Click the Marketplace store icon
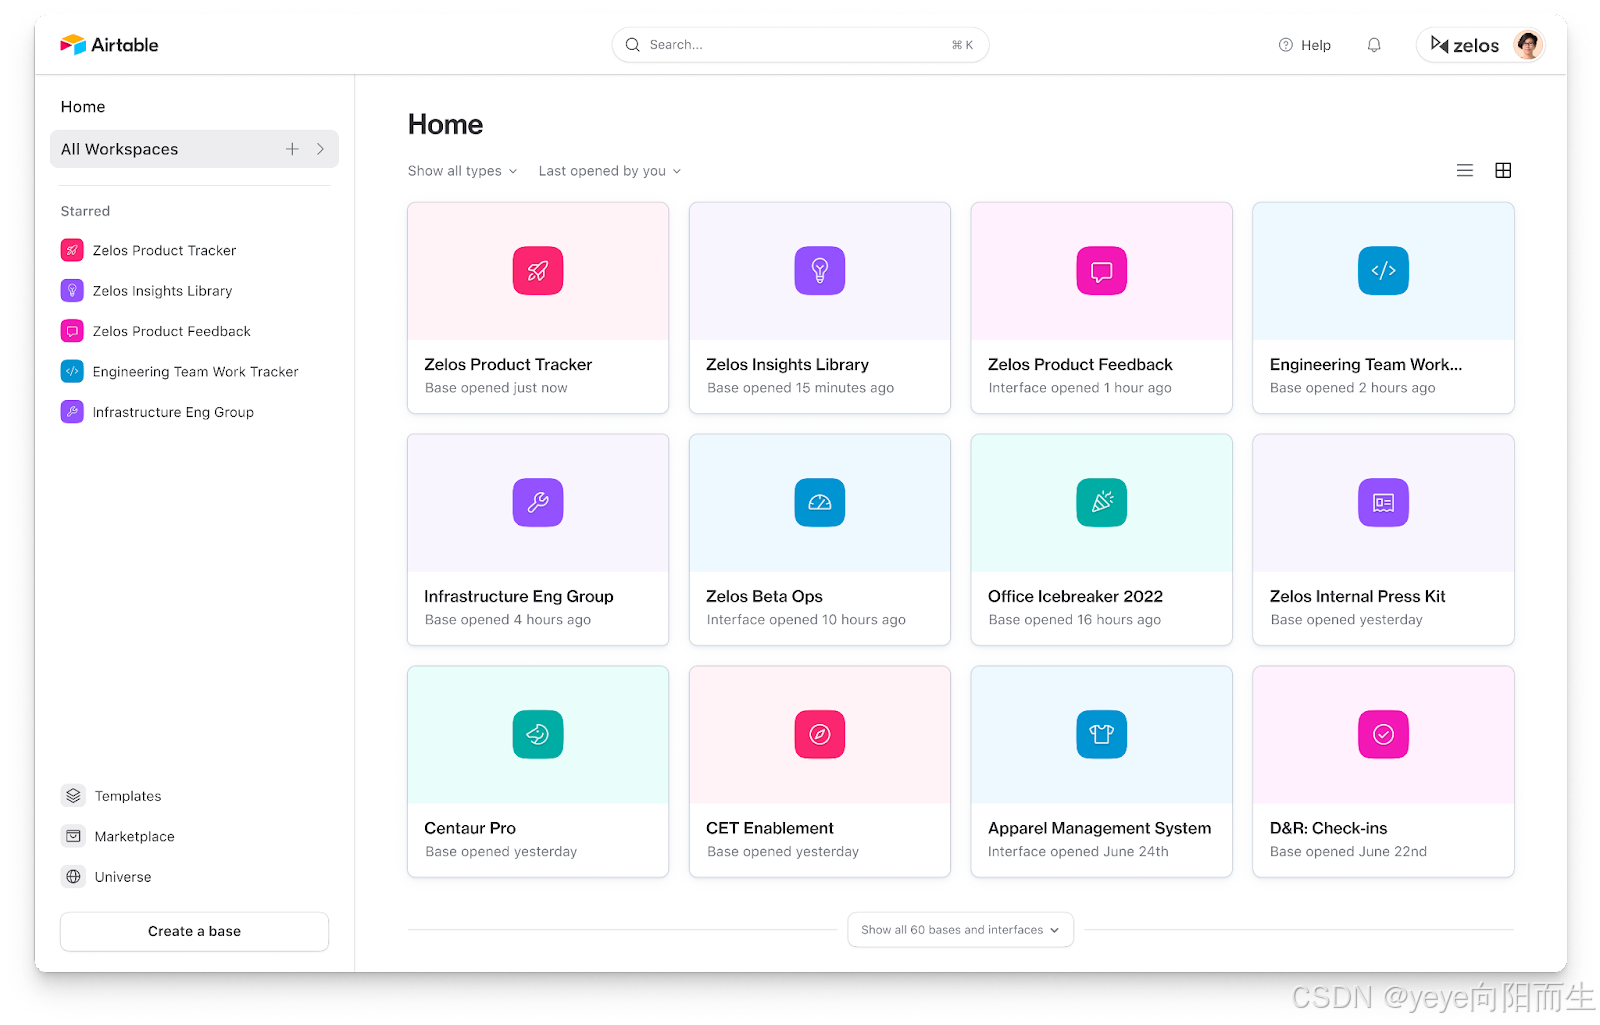This screenshot has height=1025, width=1600. 73,836
